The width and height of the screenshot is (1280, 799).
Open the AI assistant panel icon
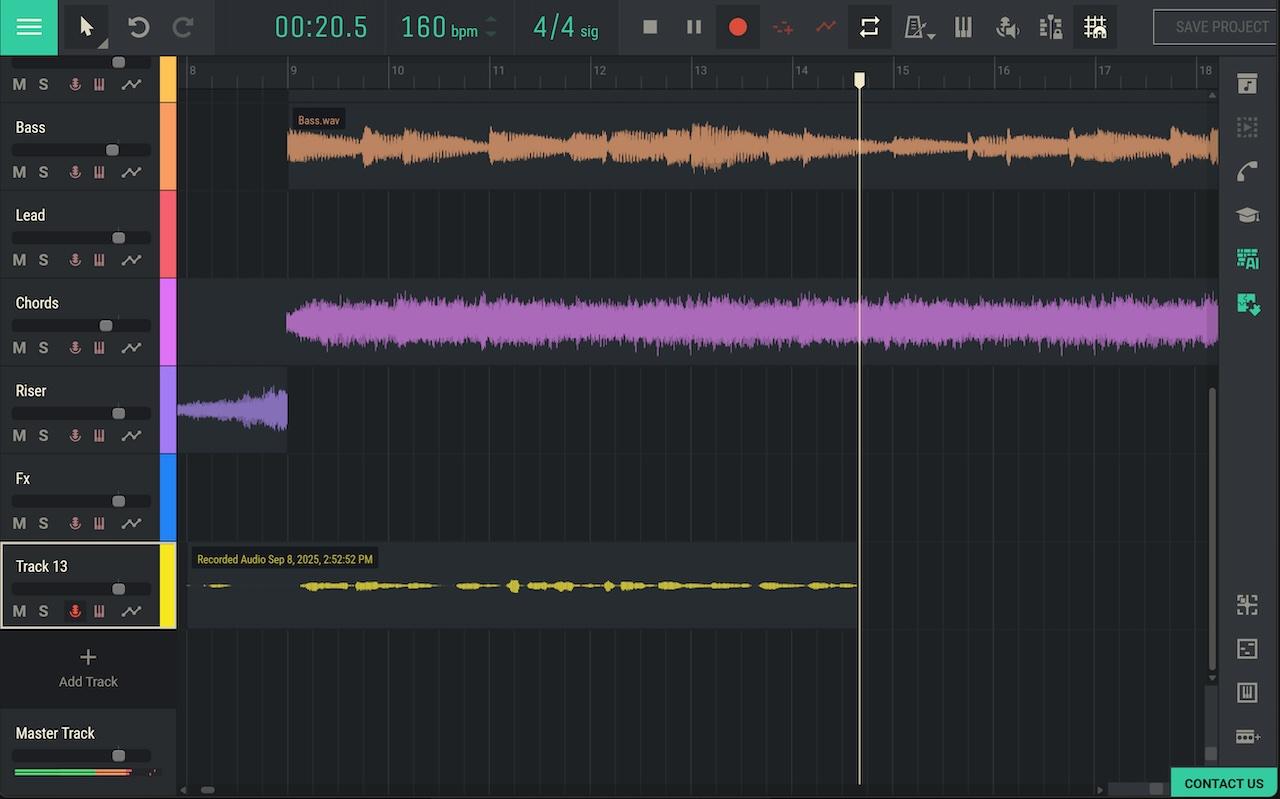tap(1247, 259)
